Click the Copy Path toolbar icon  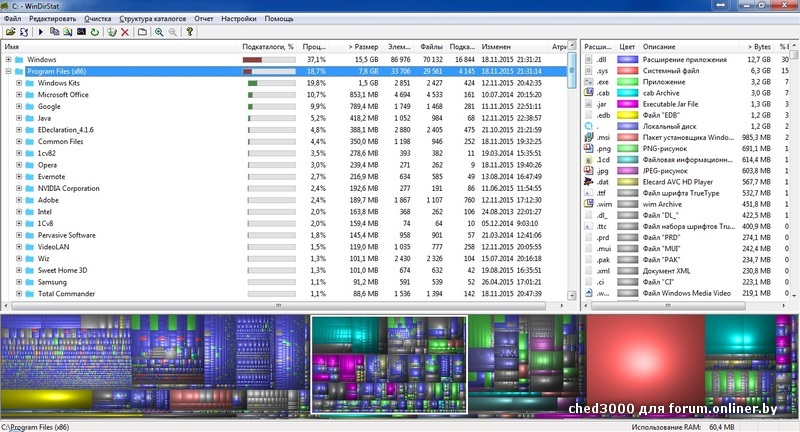pos(55,32)
